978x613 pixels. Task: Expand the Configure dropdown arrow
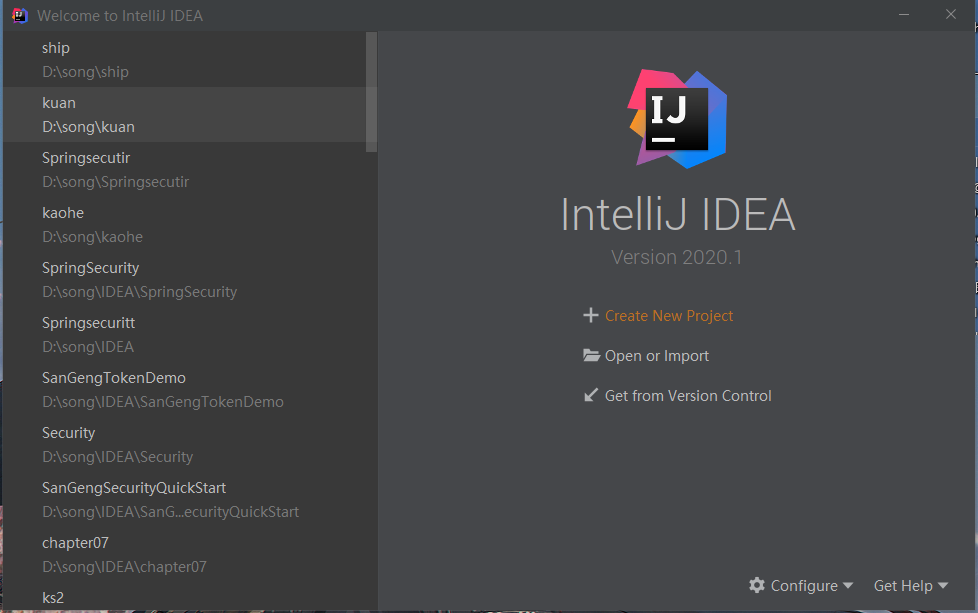[848, 586]
